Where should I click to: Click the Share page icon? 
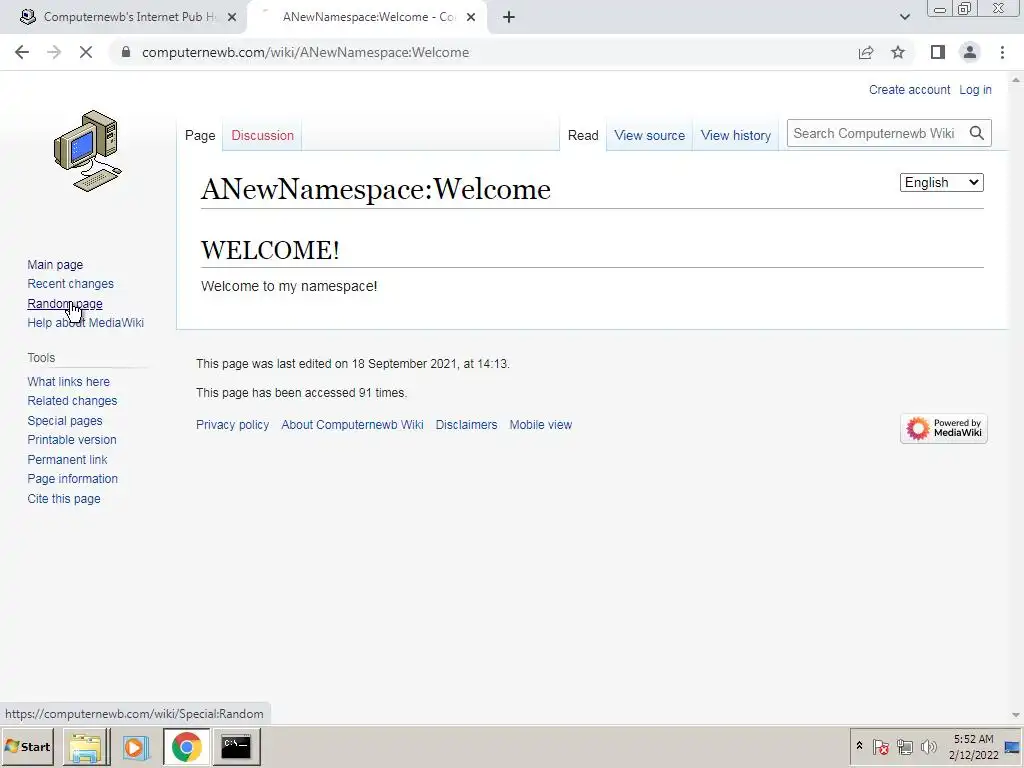point(866,52)
